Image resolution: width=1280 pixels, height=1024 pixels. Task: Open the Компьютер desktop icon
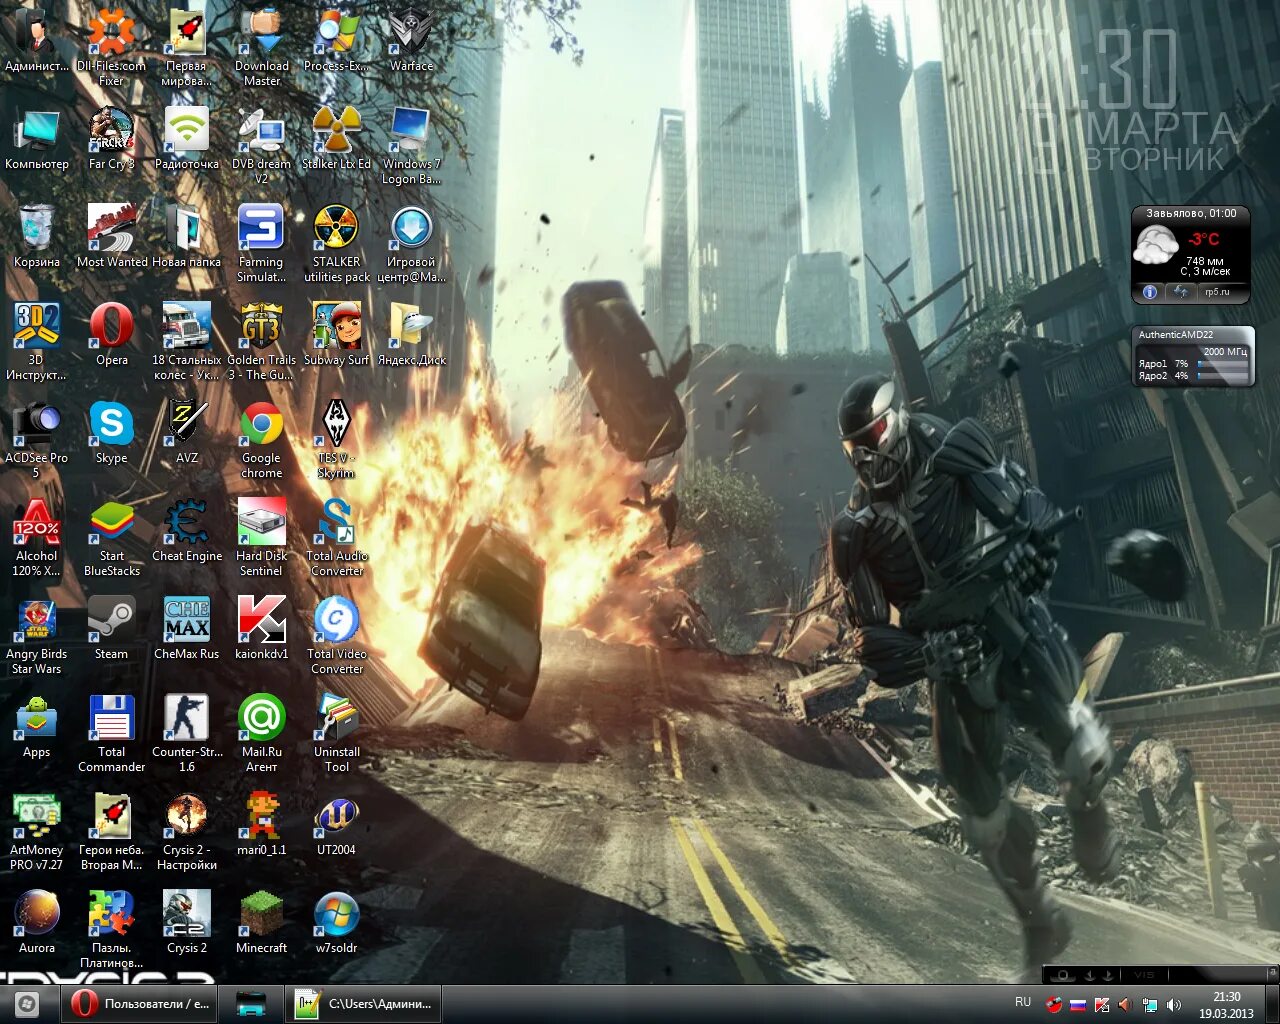(37, 138)
